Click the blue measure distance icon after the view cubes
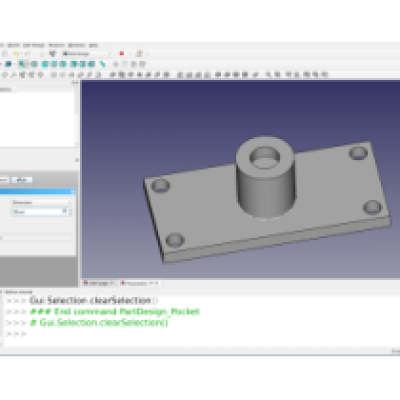 pyautogui.click(x=102, y=64)
